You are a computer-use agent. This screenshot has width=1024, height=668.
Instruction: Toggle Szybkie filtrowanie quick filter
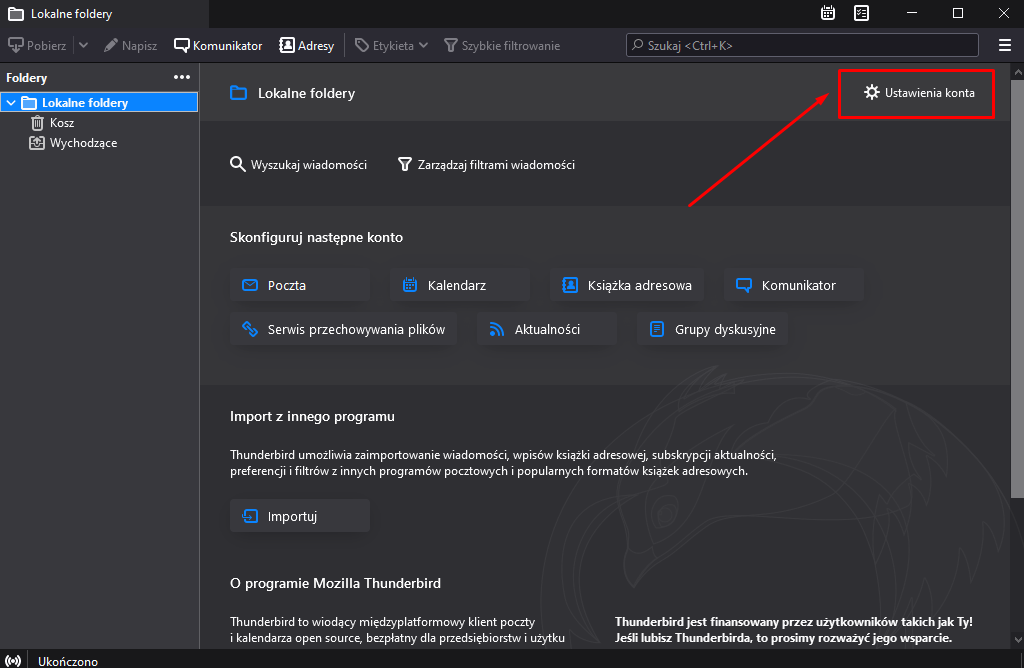(501, 45)
